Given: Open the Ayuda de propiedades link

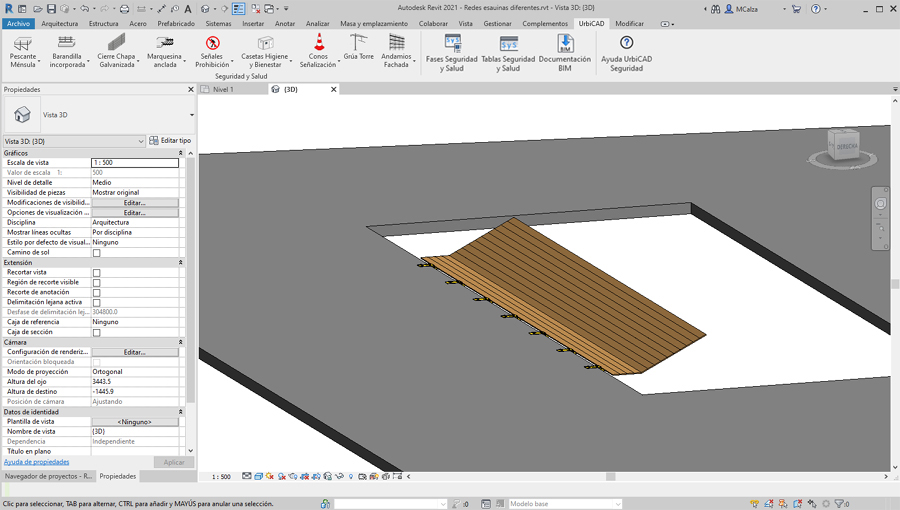Looking at the screenshot, I should pos(37,462).
